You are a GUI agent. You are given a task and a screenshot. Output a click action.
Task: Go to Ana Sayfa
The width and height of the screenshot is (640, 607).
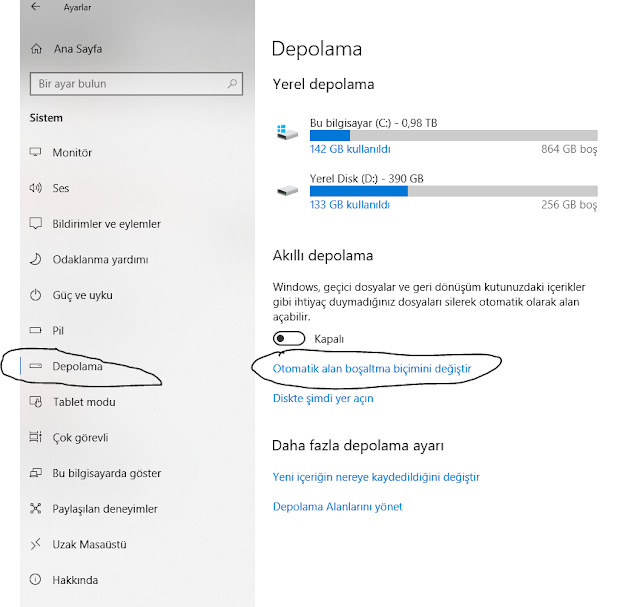pos(78,49)
